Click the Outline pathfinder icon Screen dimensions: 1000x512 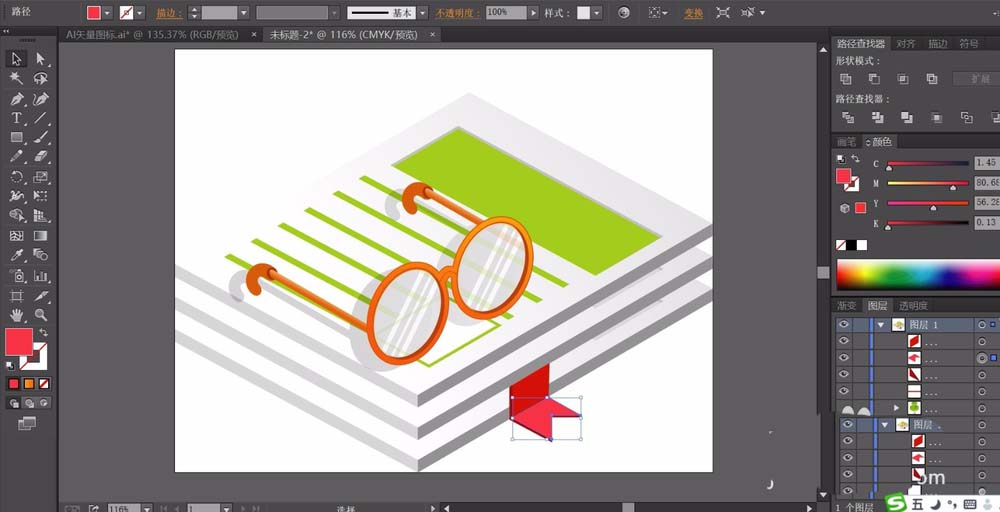(x=967, y=117)
